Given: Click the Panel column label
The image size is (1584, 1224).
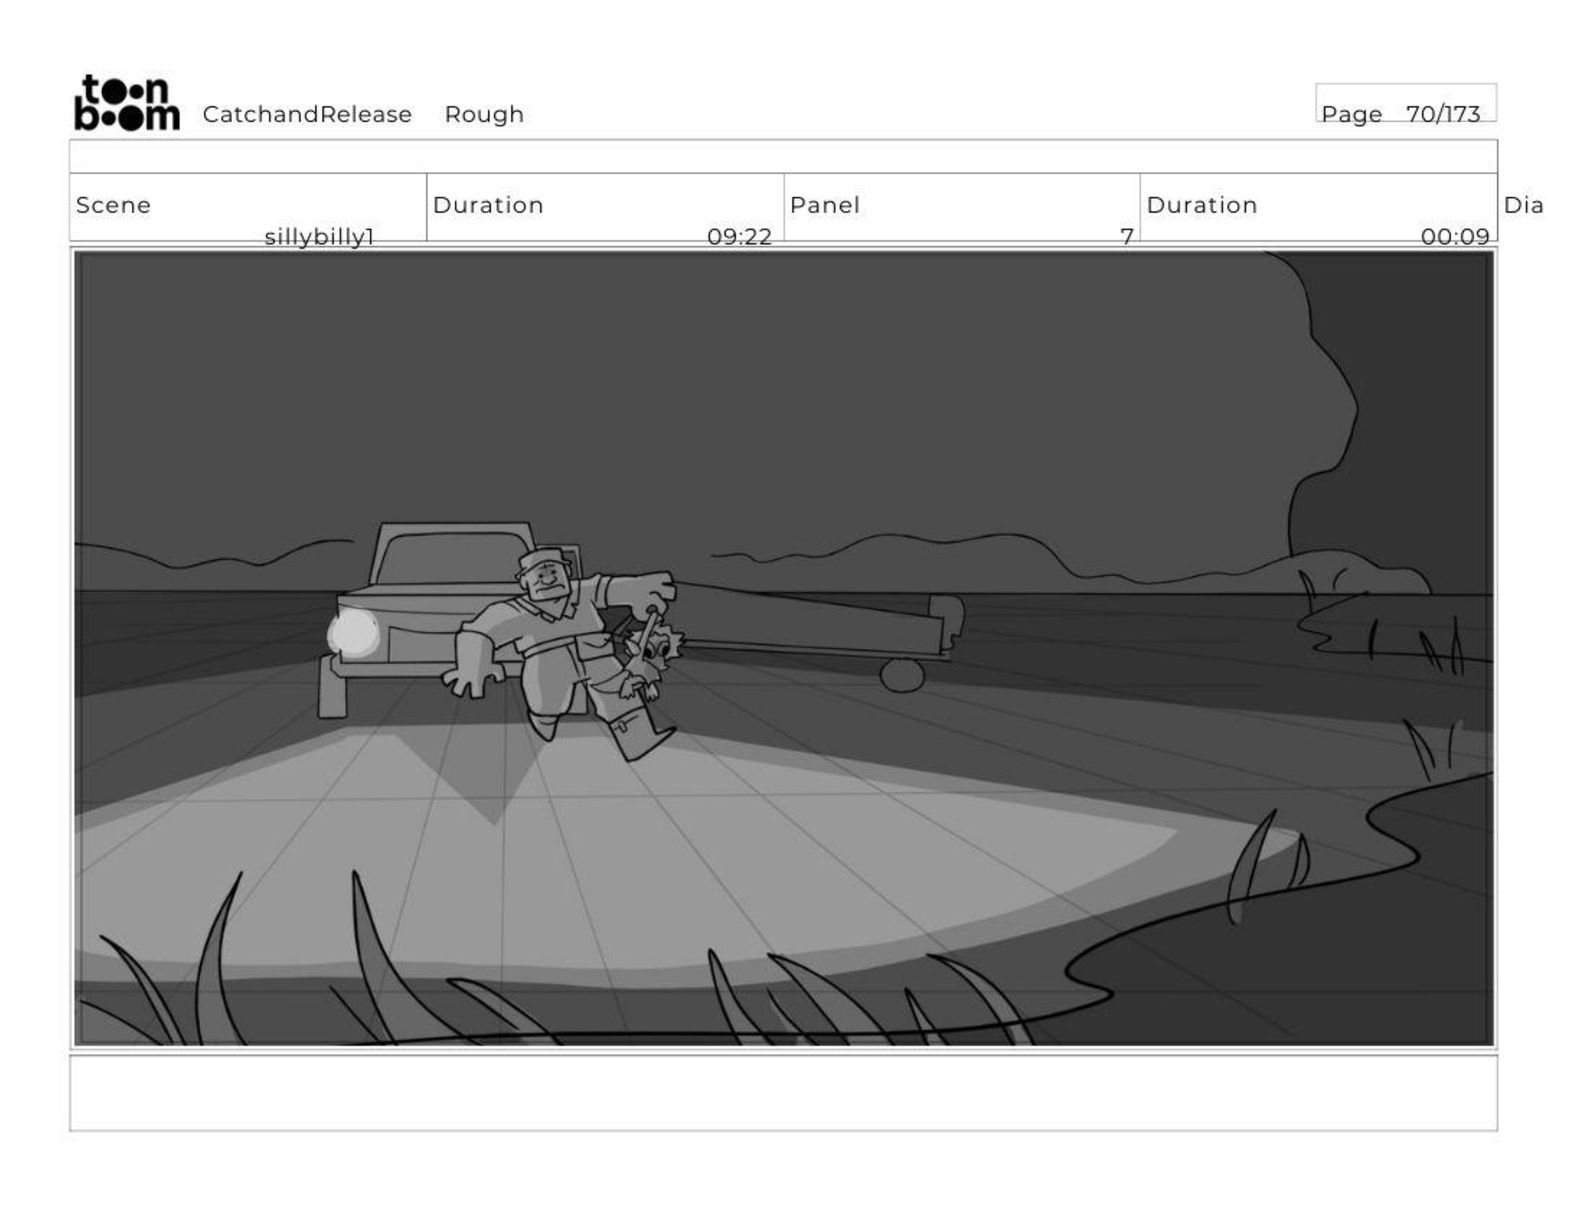Looking at the screenshot, I should point(824,205).
